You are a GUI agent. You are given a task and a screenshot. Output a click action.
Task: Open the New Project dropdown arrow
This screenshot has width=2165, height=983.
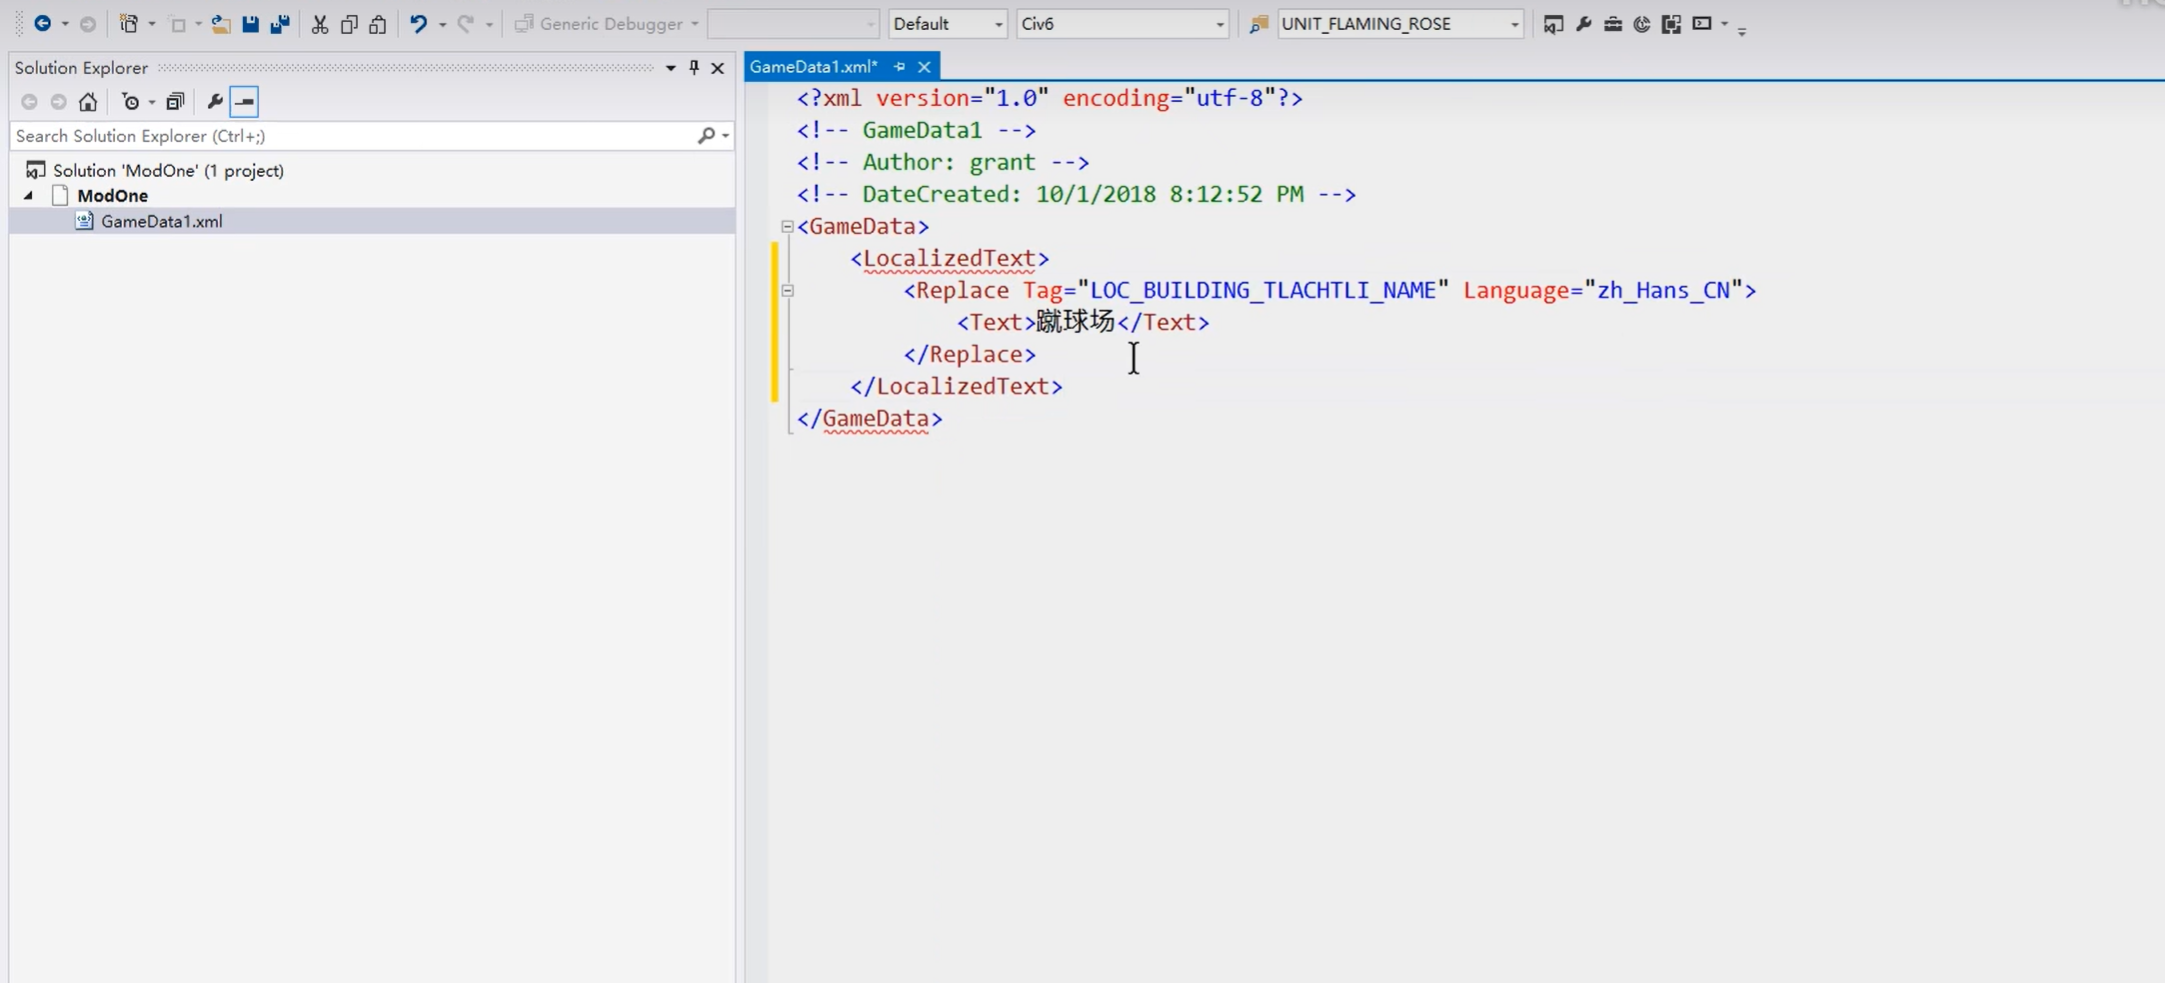point(152,23)
